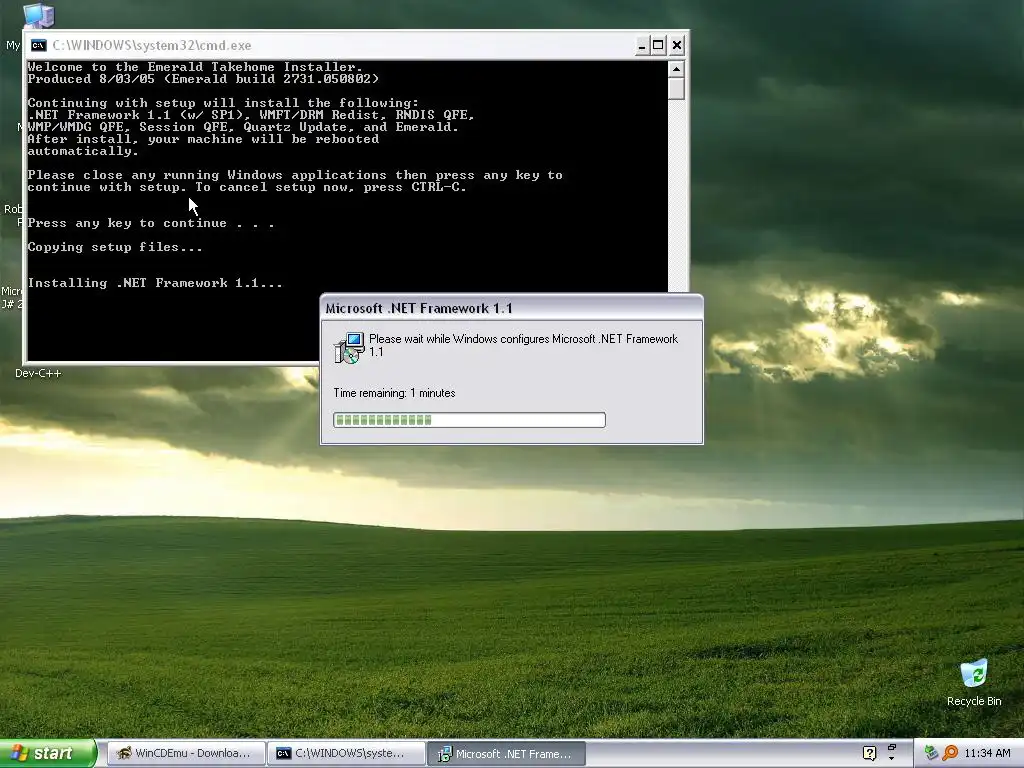Image resolution: width=1024 pixels, height=768 pixels.
Task: Click the taskbar clock showing 11:34 AM
Action: point(987,754)
